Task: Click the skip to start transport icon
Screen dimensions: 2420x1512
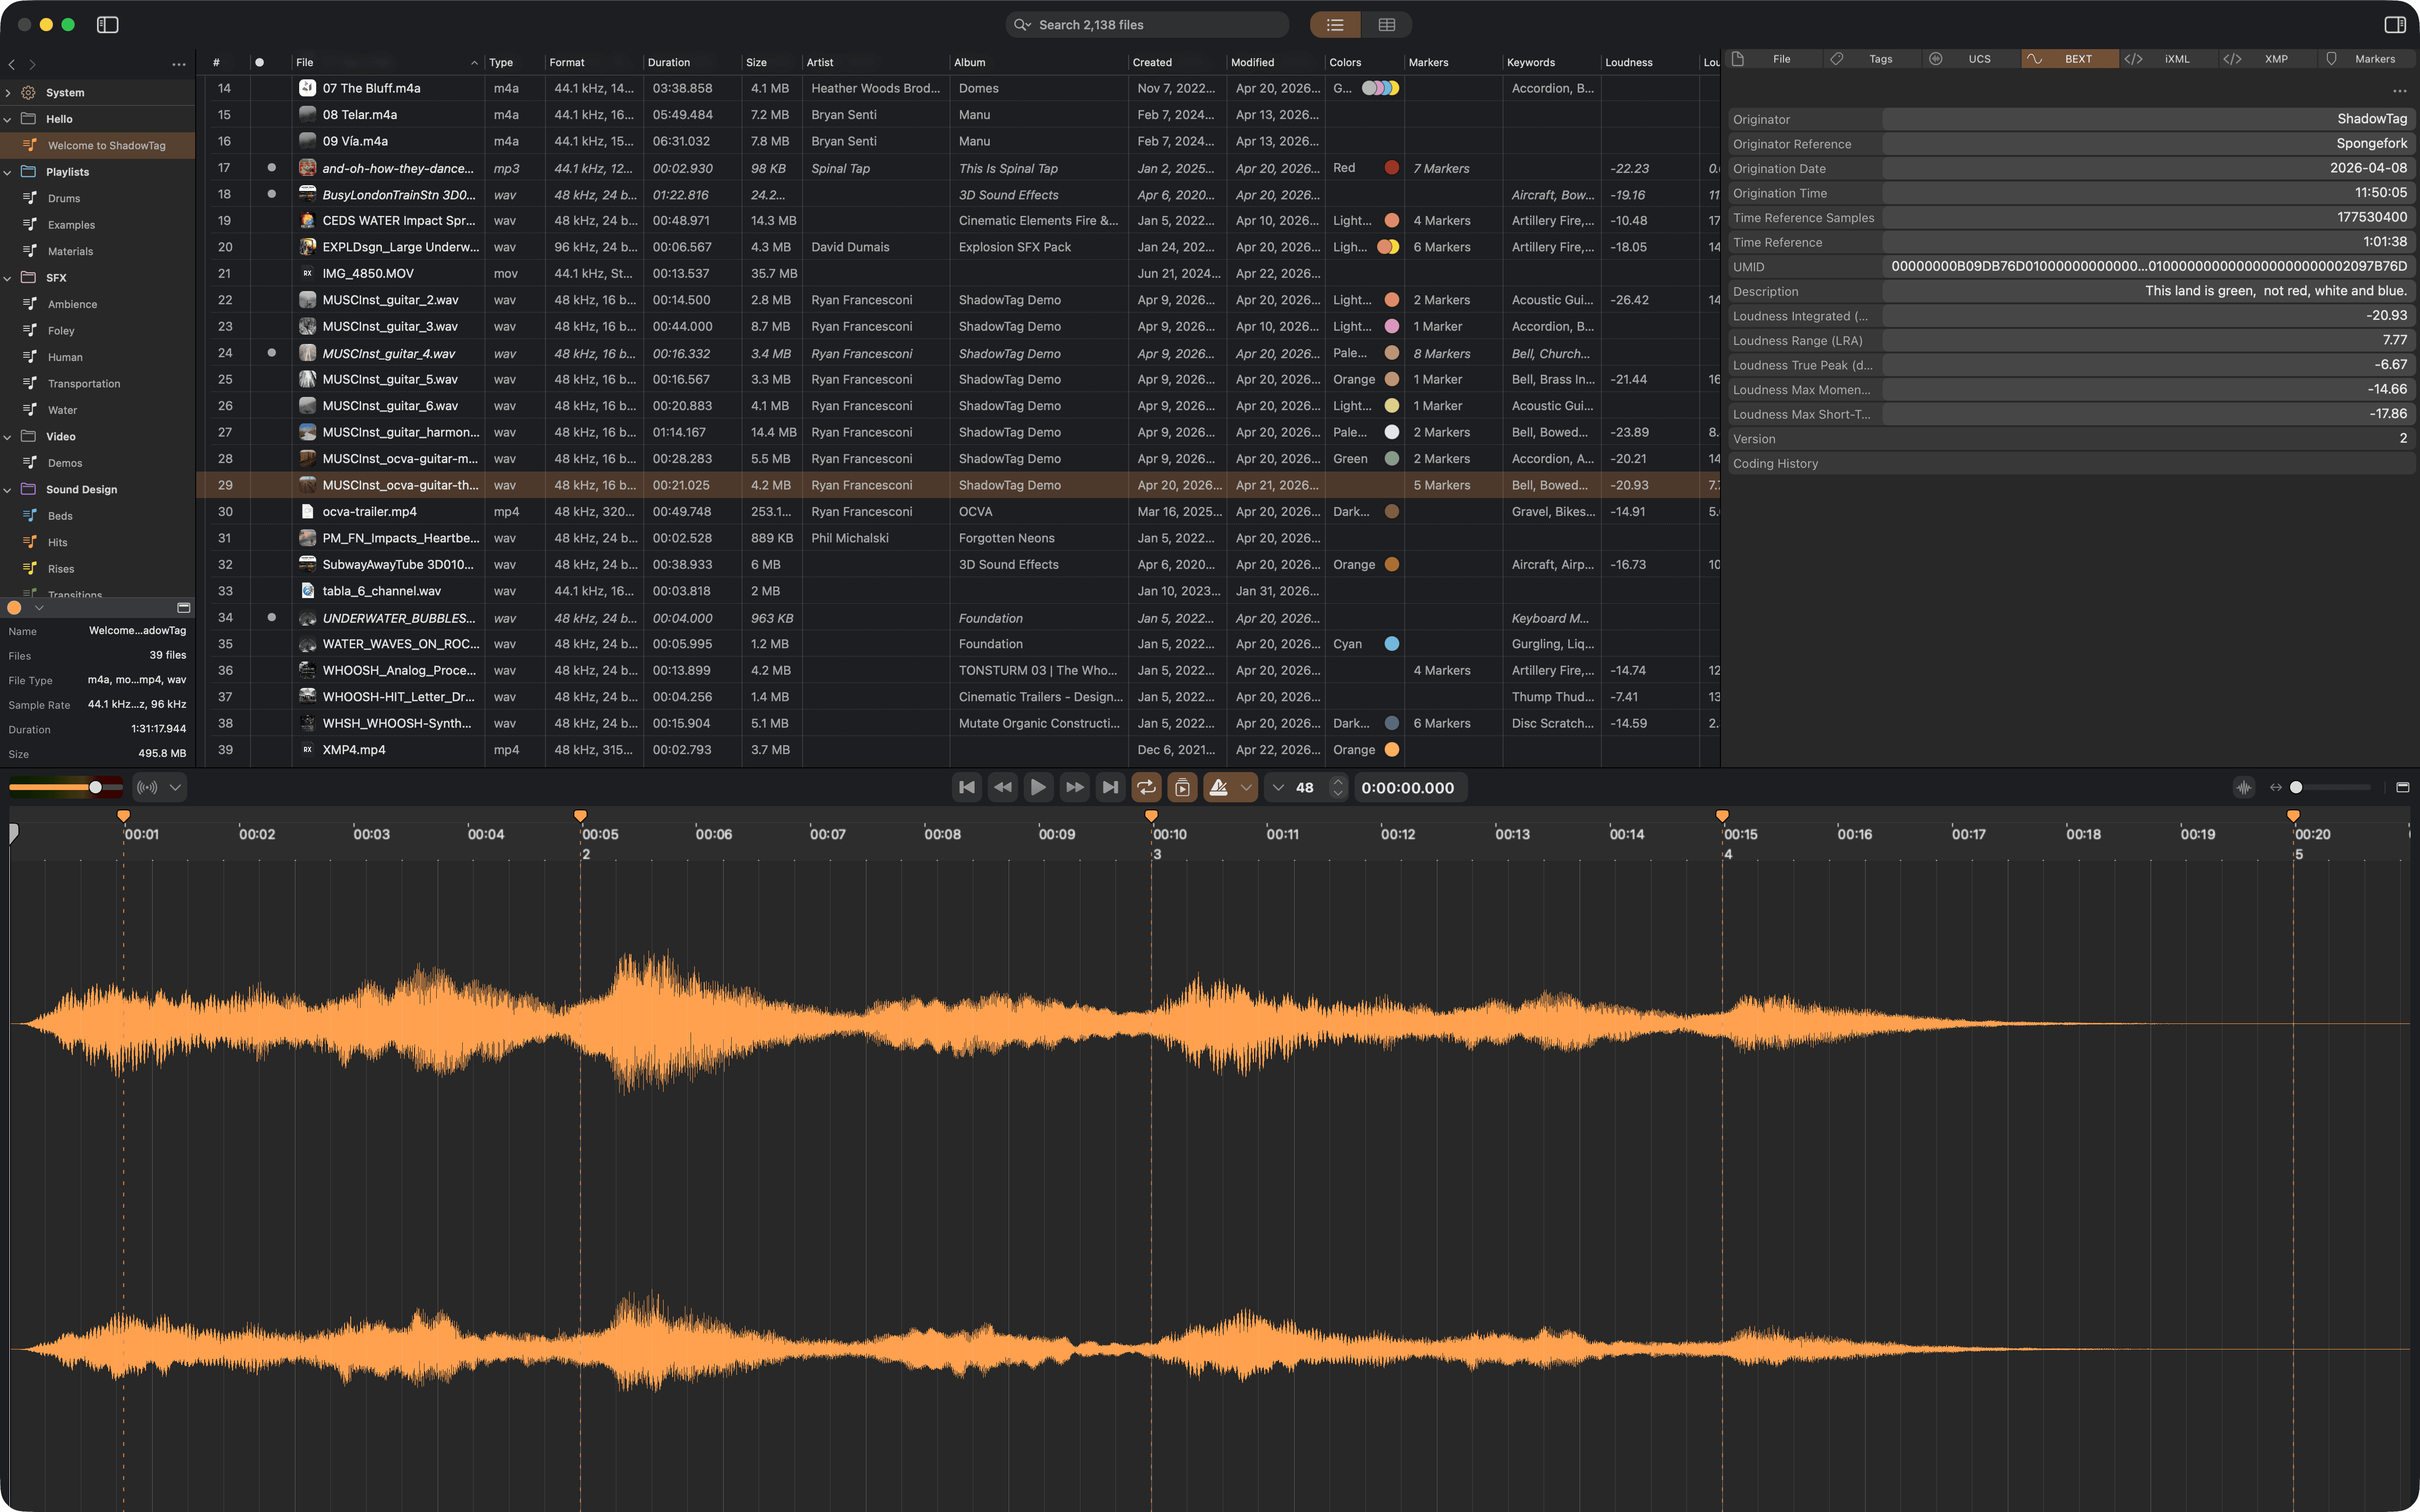Action: [x=966, y=787]
